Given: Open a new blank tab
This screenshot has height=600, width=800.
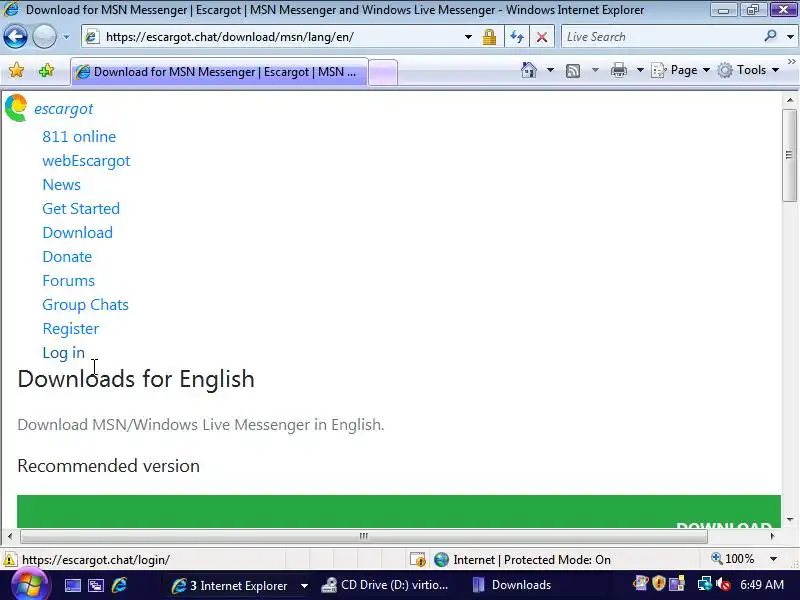Looking at the screenshot, I should (383, 72).
